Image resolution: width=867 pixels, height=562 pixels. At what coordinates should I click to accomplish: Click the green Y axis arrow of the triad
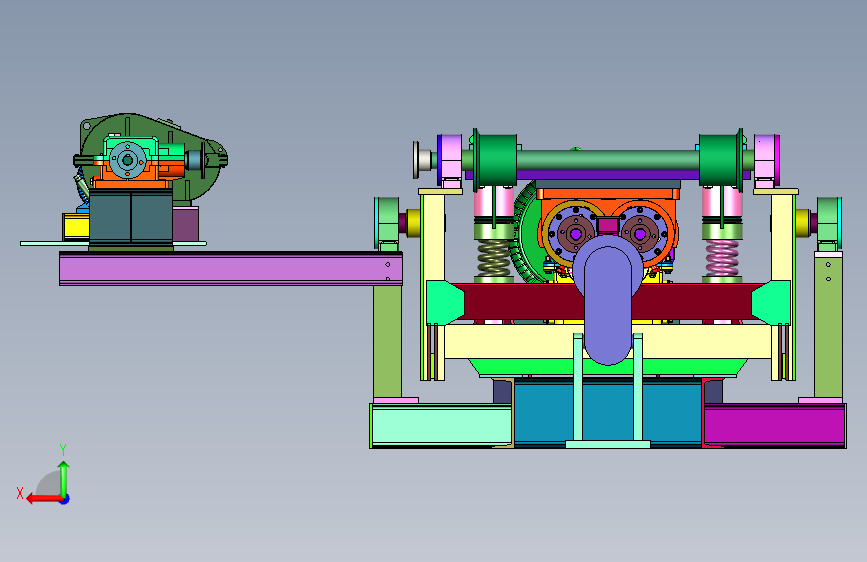[64, 477]
